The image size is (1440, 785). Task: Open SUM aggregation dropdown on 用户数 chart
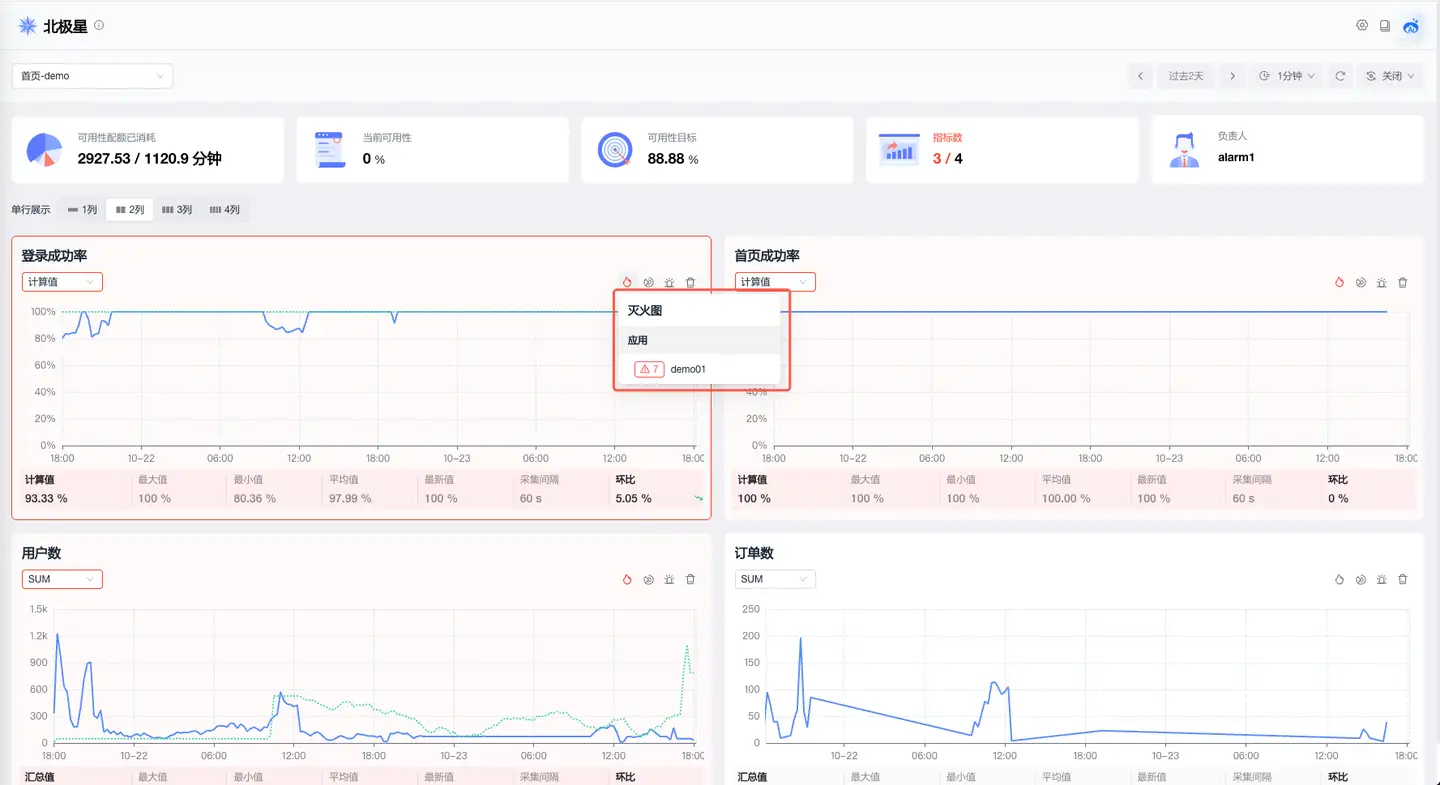tap(62, 579)
